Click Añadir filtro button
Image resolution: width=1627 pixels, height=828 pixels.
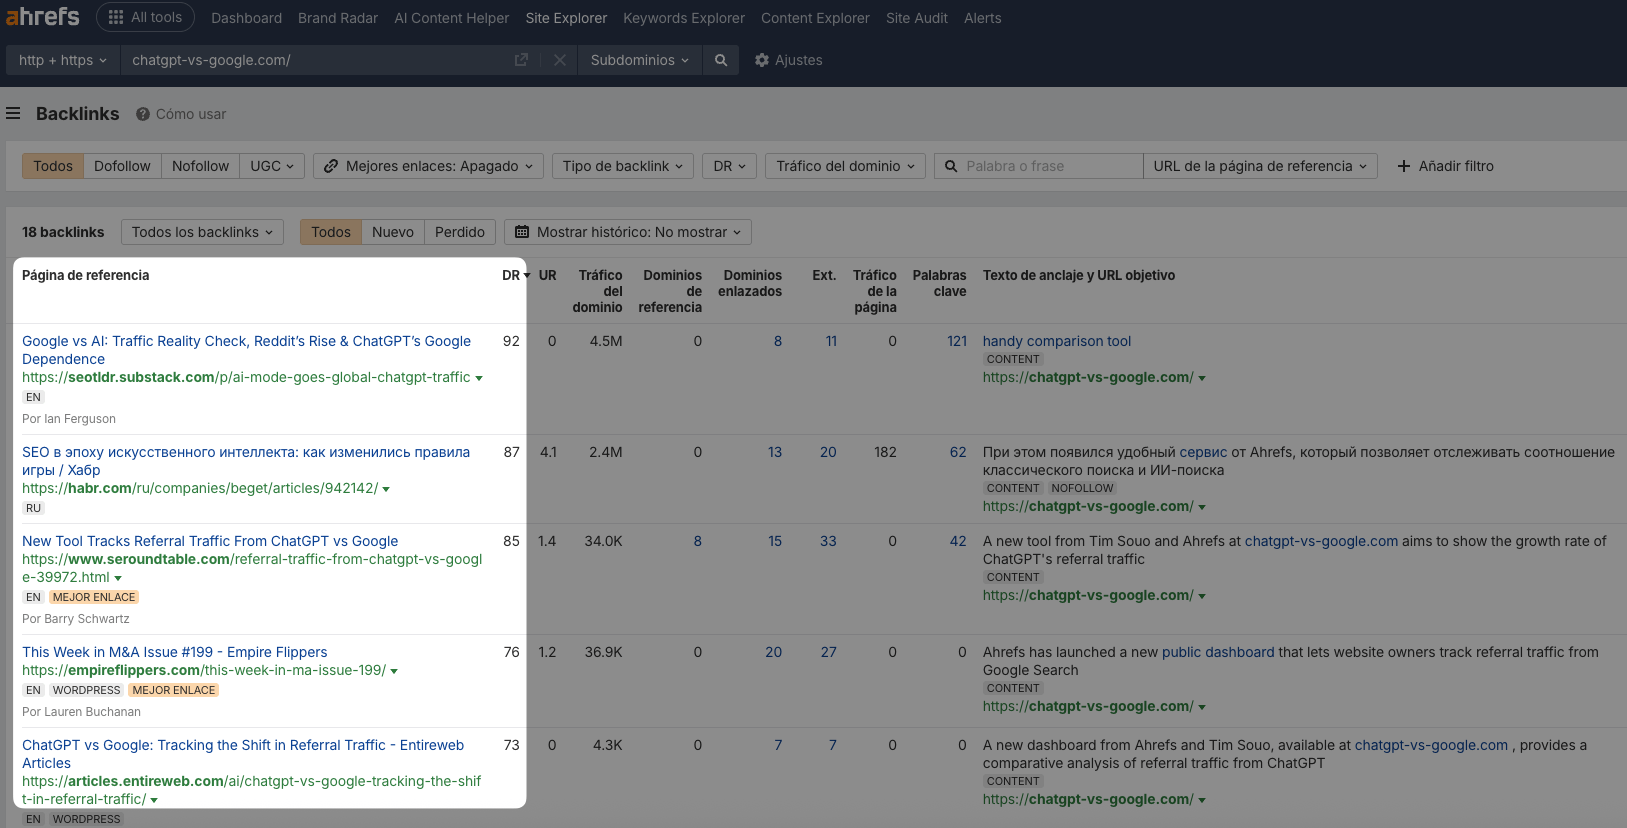point(1445,166)
